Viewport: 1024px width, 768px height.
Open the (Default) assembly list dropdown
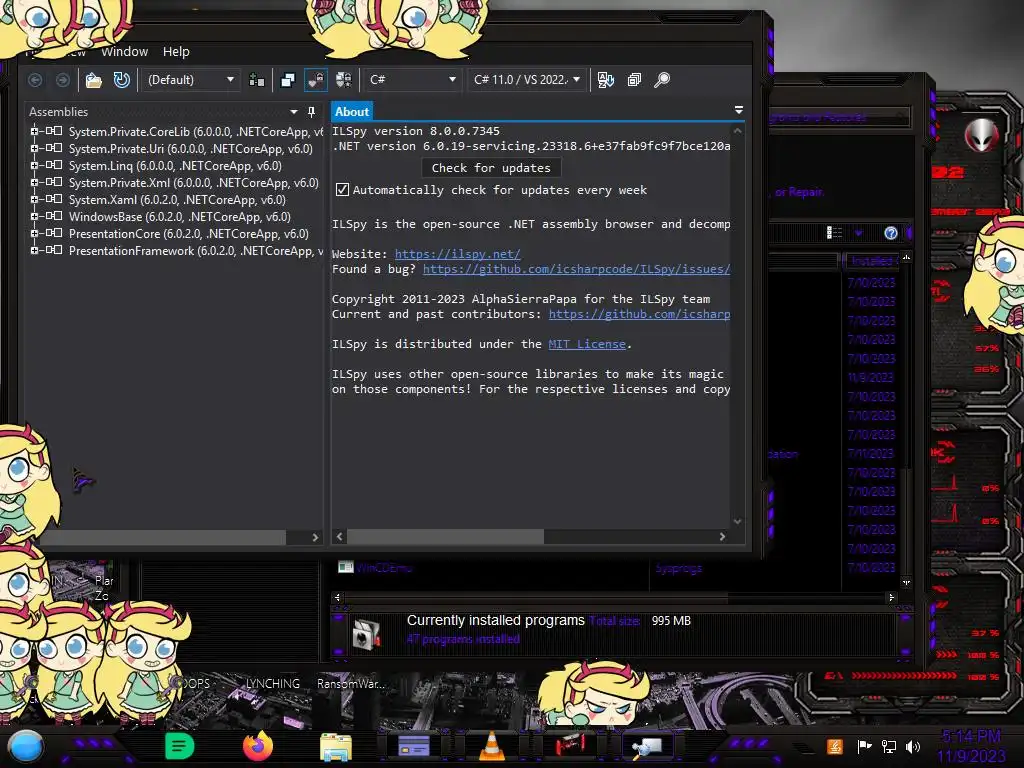pyautogui.click(x=190, y=80)
